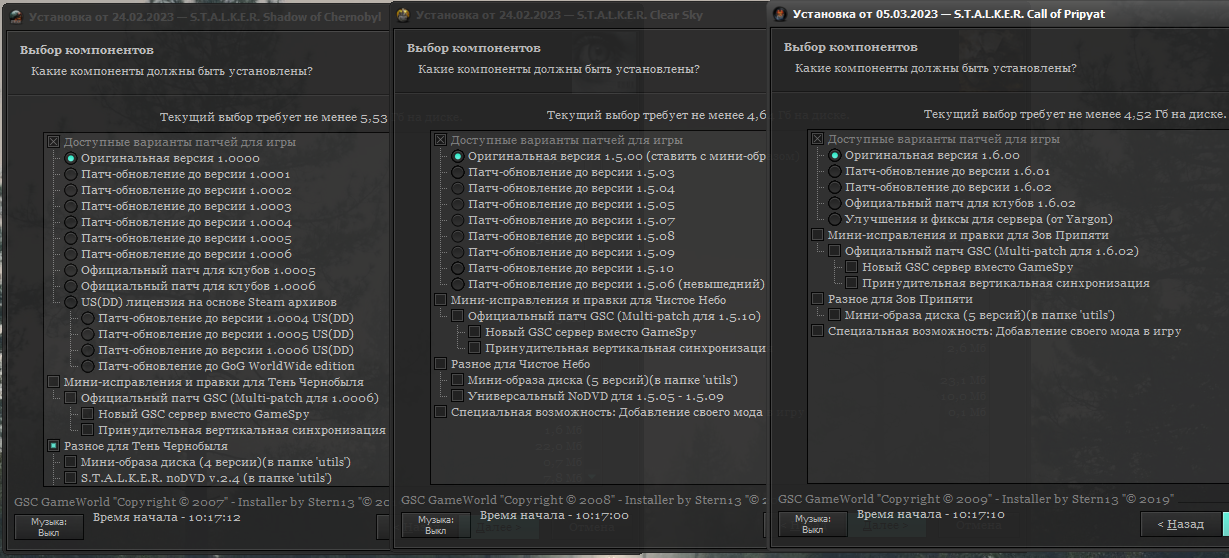Screen dimensions: 1229x558
Task: Toggle music button in Clear Sky installer
Action: click(x=435, y=524)
